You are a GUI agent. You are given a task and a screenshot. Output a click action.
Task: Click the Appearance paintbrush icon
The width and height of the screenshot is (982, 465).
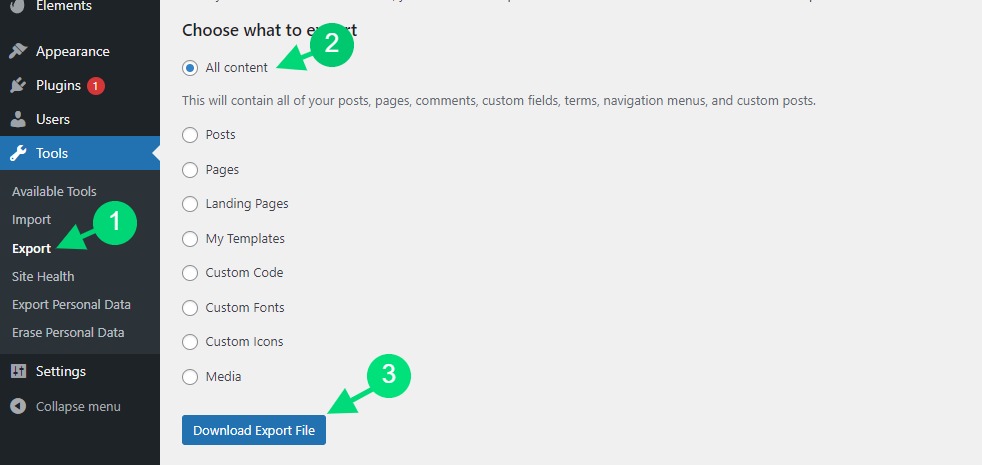point(18,51)
